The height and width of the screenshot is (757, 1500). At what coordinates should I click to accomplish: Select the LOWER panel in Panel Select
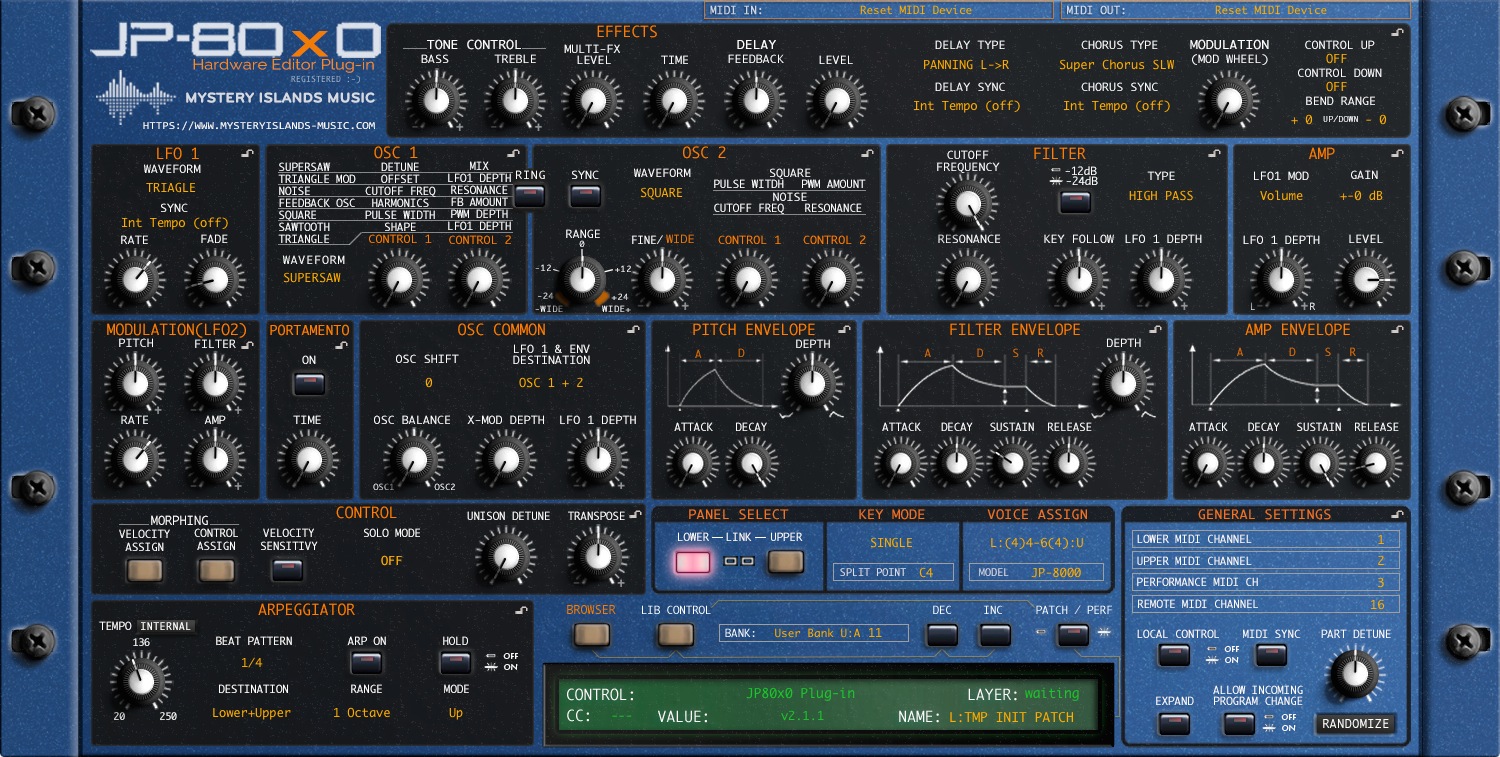pyautogui.click(x=691, y=562)
